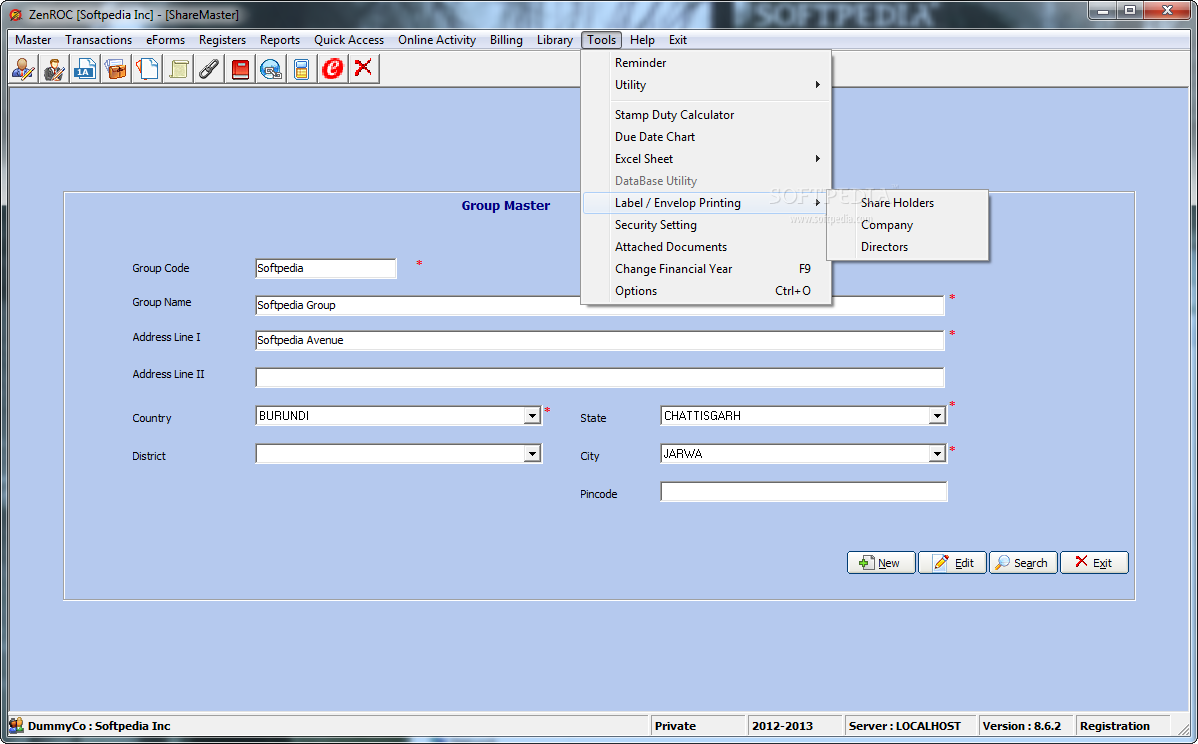
Task: Select Directors label printing
Action: pos(908,247)
